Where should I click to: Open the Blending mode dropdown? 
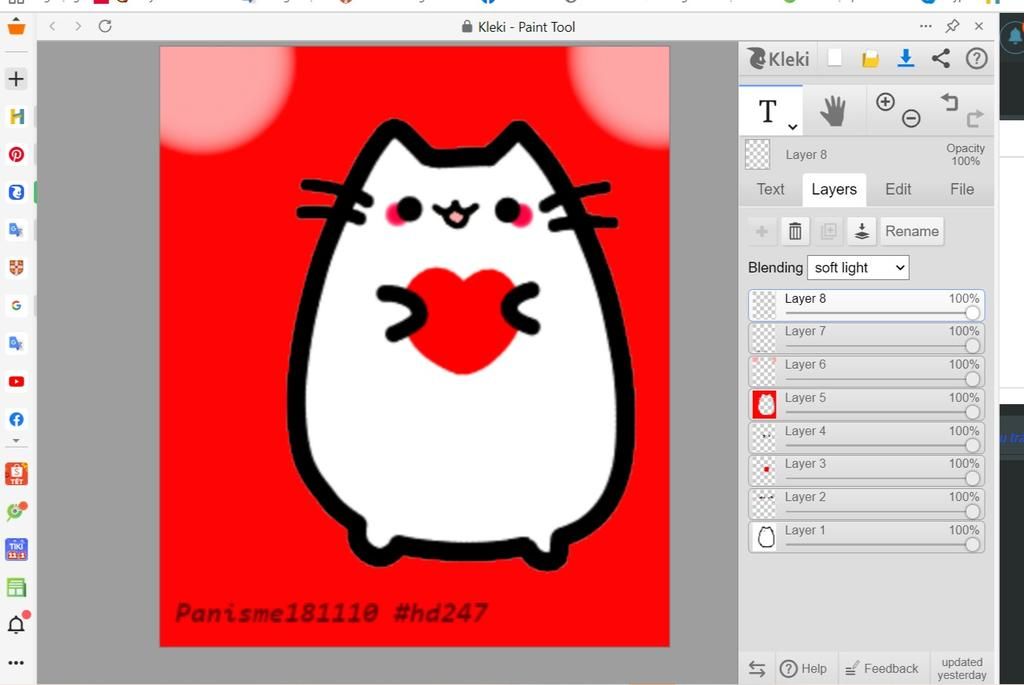tap(857, 268)
